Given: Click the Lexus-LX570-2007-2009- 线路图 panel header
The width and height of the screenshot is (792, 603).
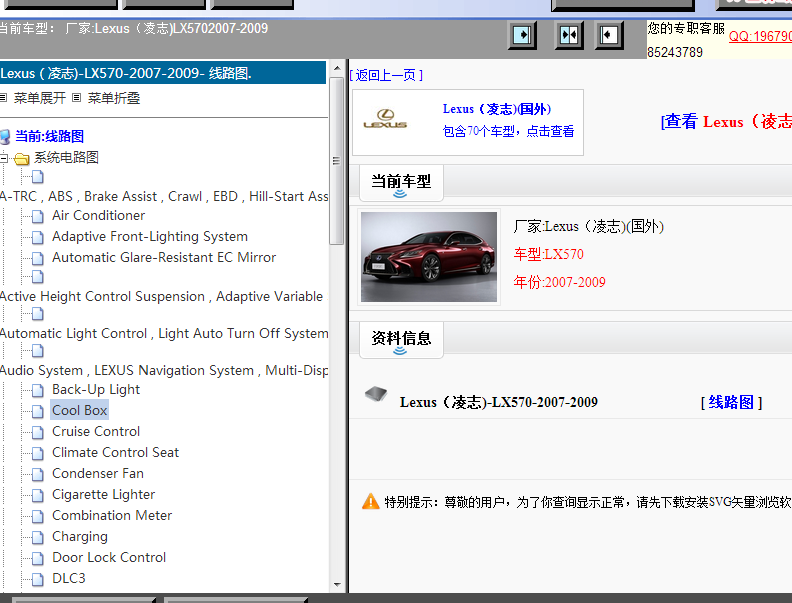Looking at the screenshot, I should 163,73.
